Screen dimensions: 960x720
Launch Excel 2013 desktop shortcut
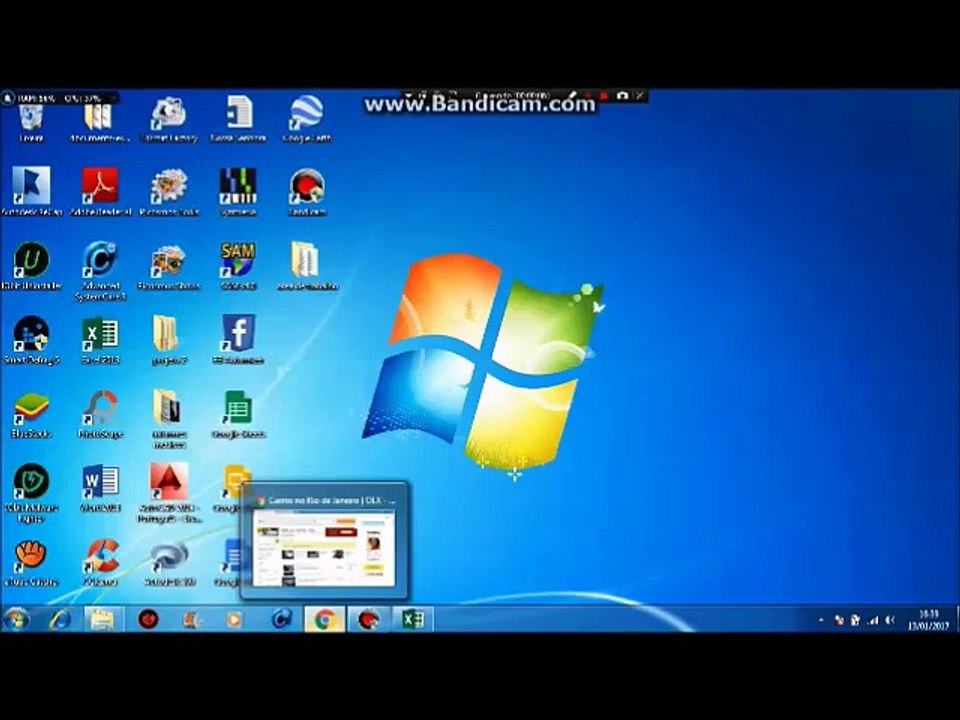[x=100, y=340]
